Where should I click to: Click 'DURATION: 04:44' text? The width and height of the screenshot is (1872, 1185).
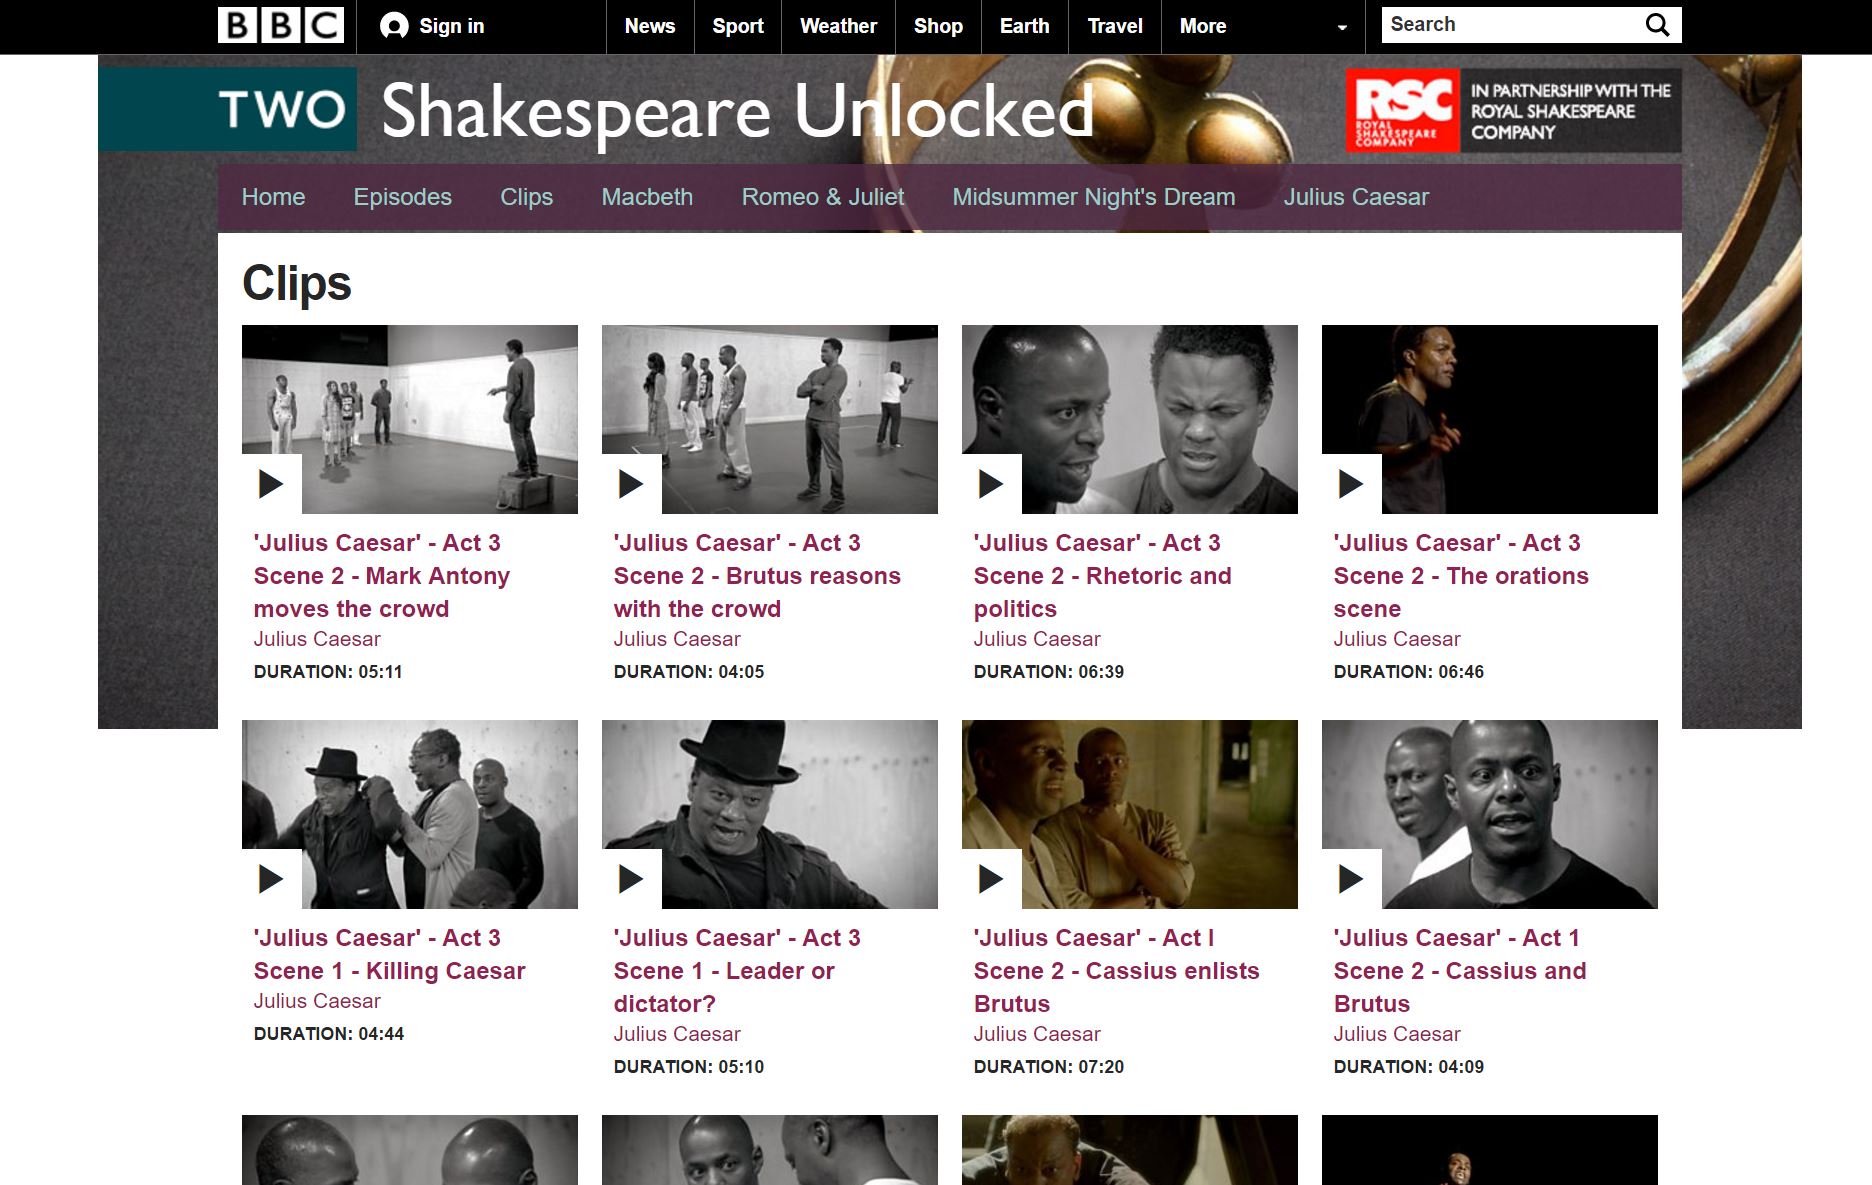329,1034
